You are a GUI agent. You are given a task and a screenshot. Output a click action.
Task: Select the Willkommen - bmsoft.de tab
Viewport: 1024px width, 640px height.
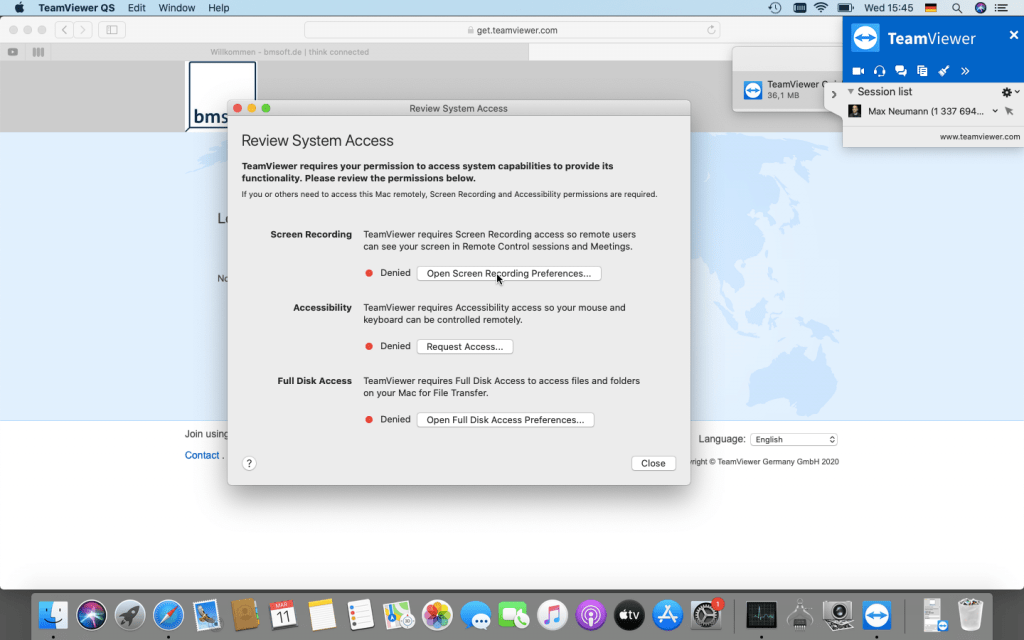tap(289, 52)
